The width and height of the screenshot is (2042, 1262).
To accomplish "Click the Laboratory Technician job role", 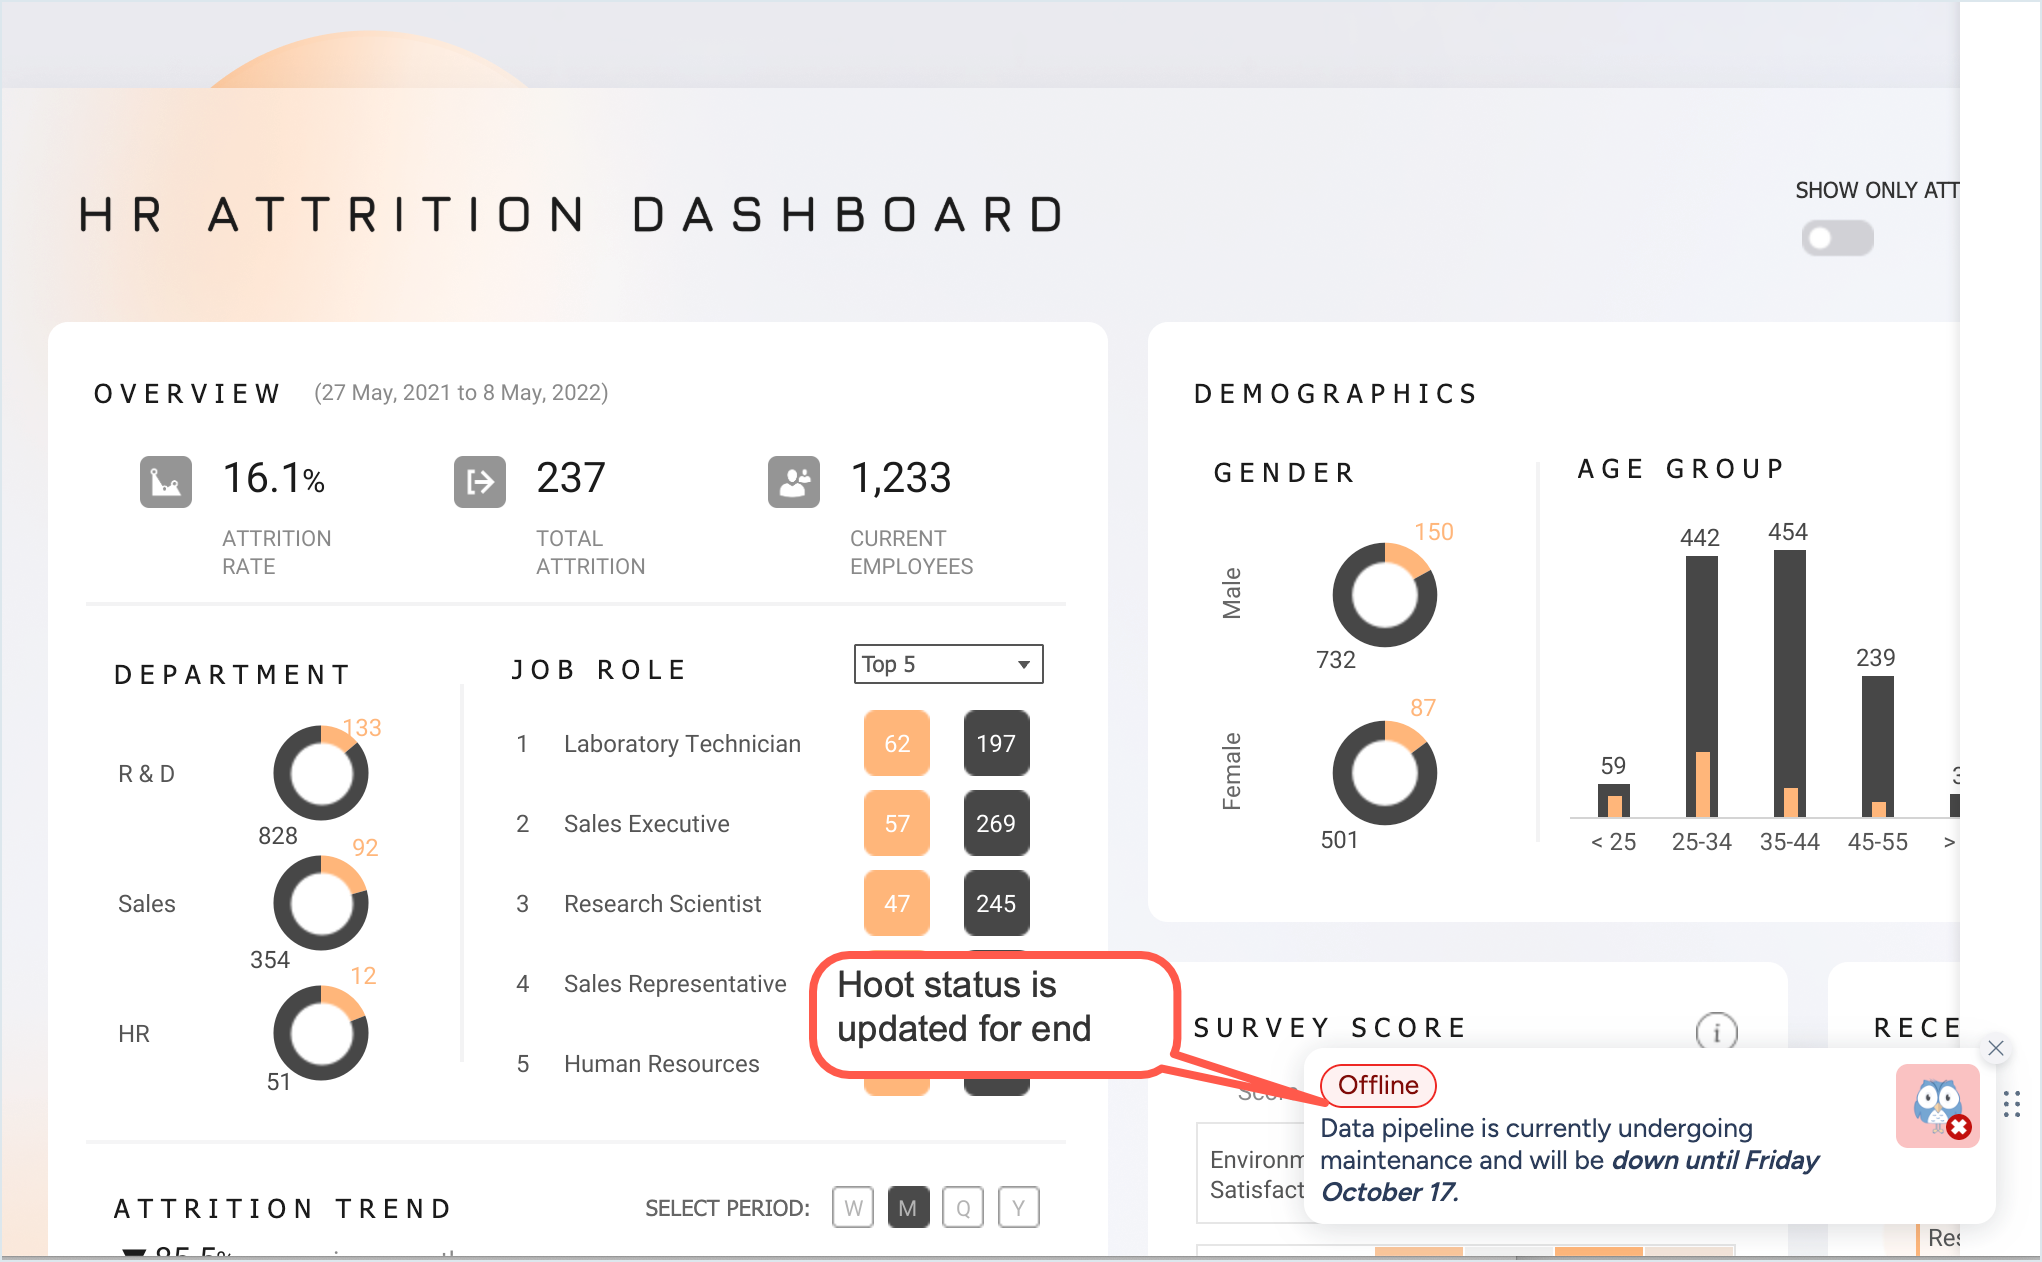I will (x=682, y=744).
